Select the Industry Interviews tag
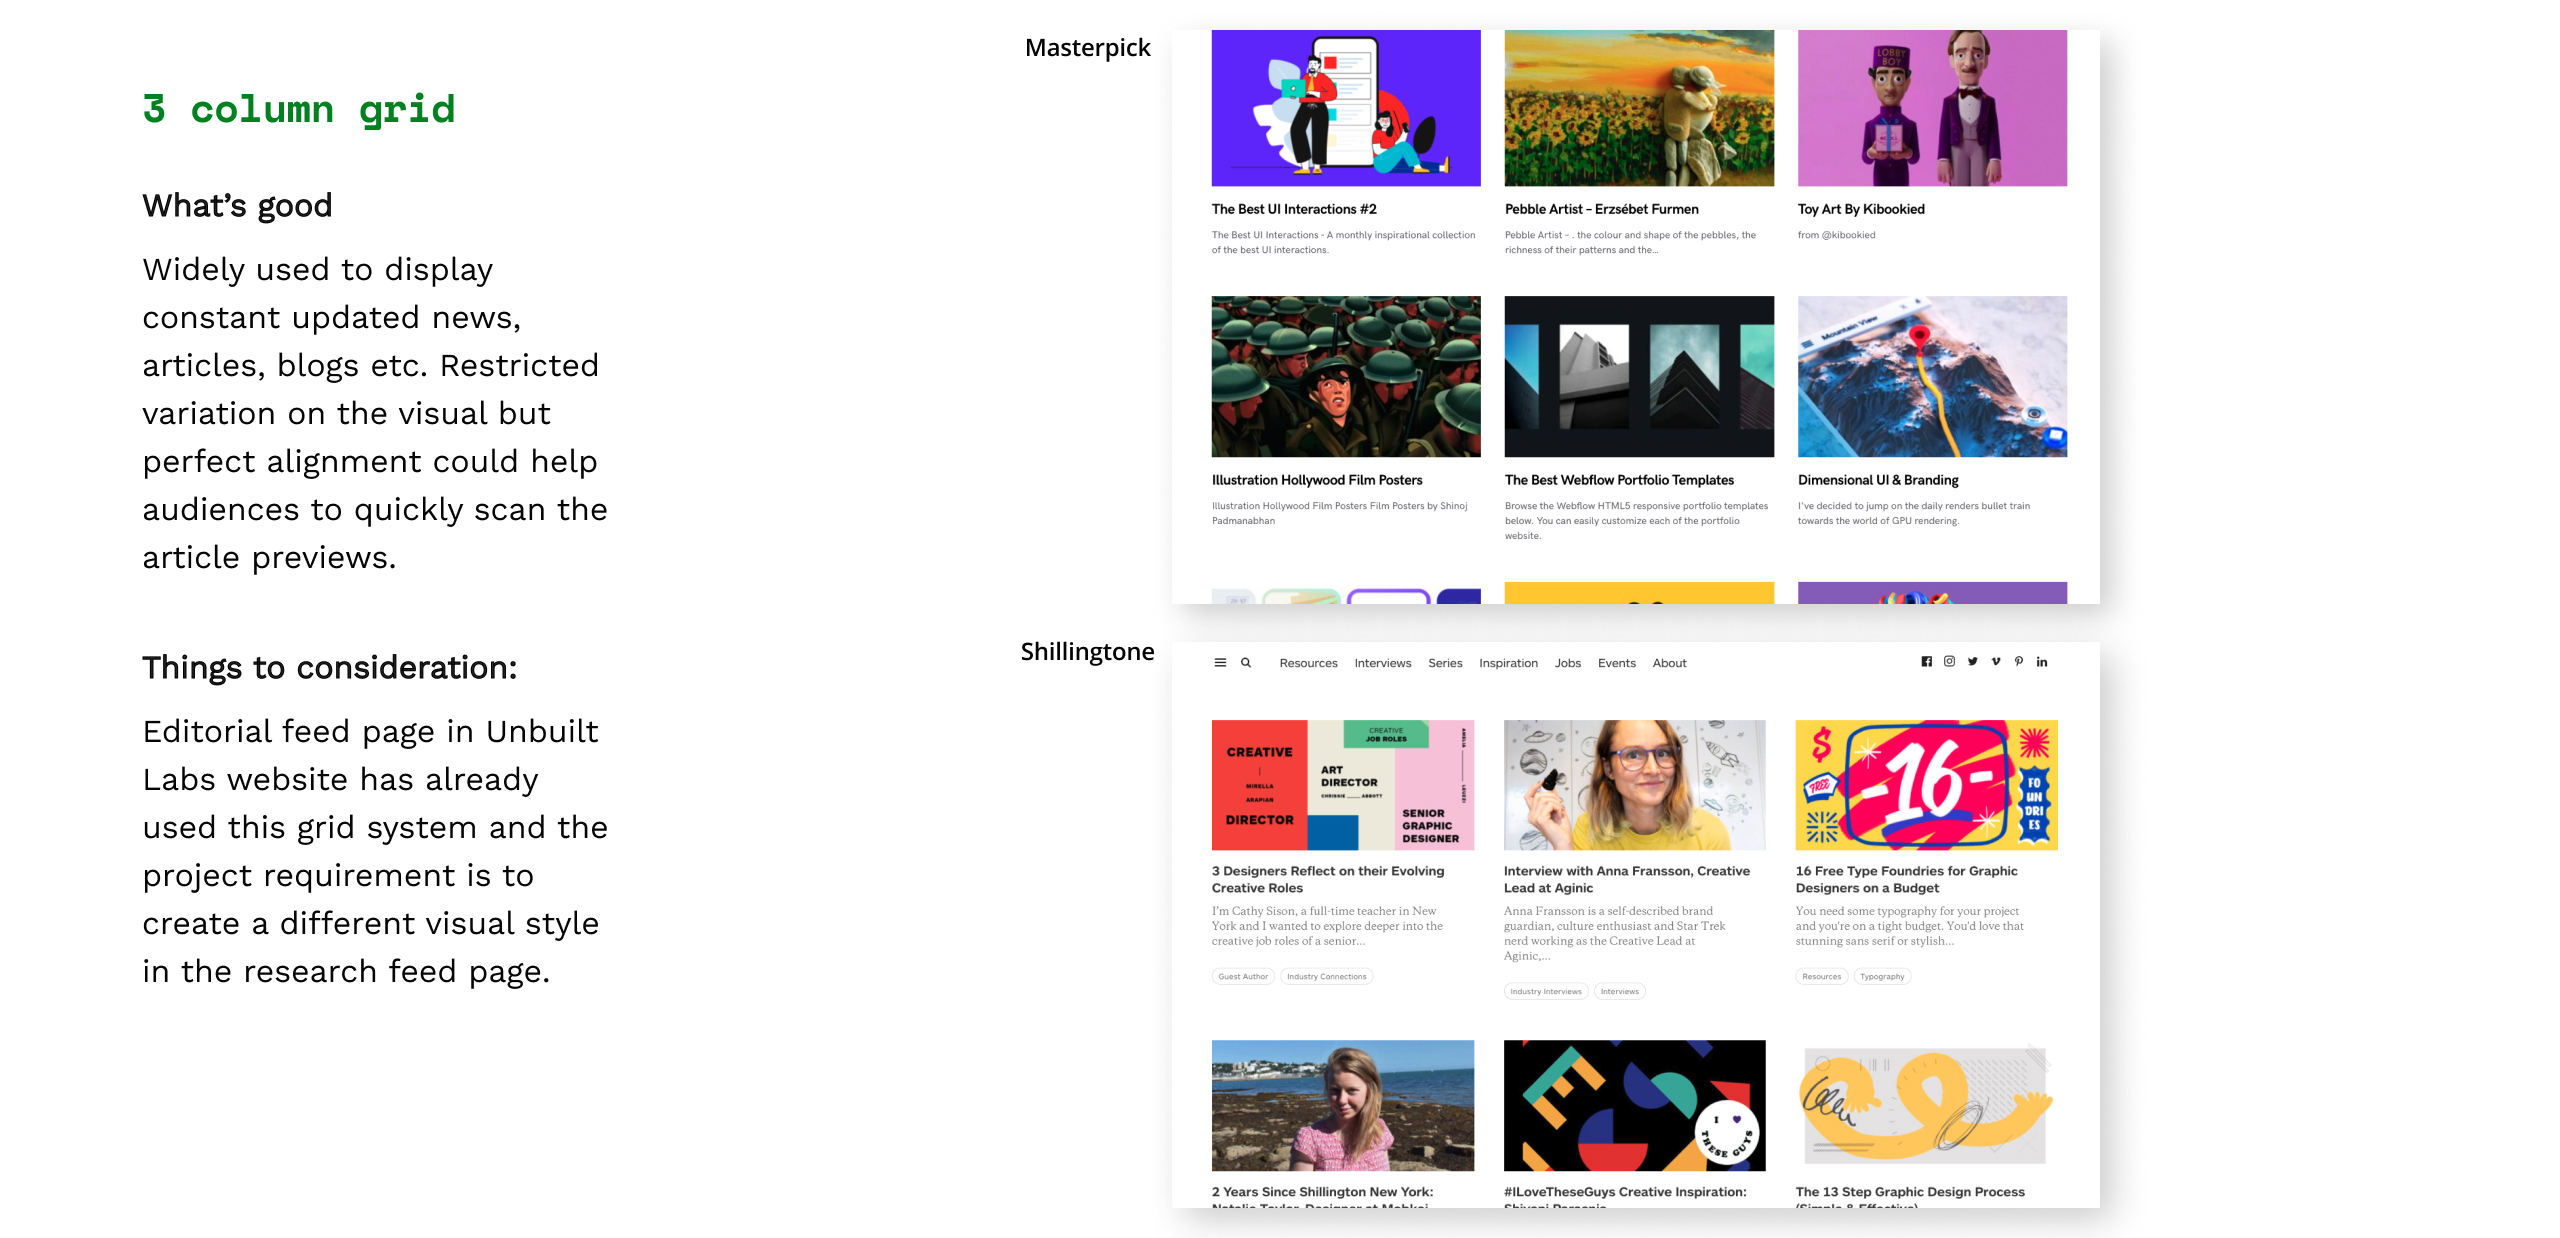 click(x=1546, y=992)
